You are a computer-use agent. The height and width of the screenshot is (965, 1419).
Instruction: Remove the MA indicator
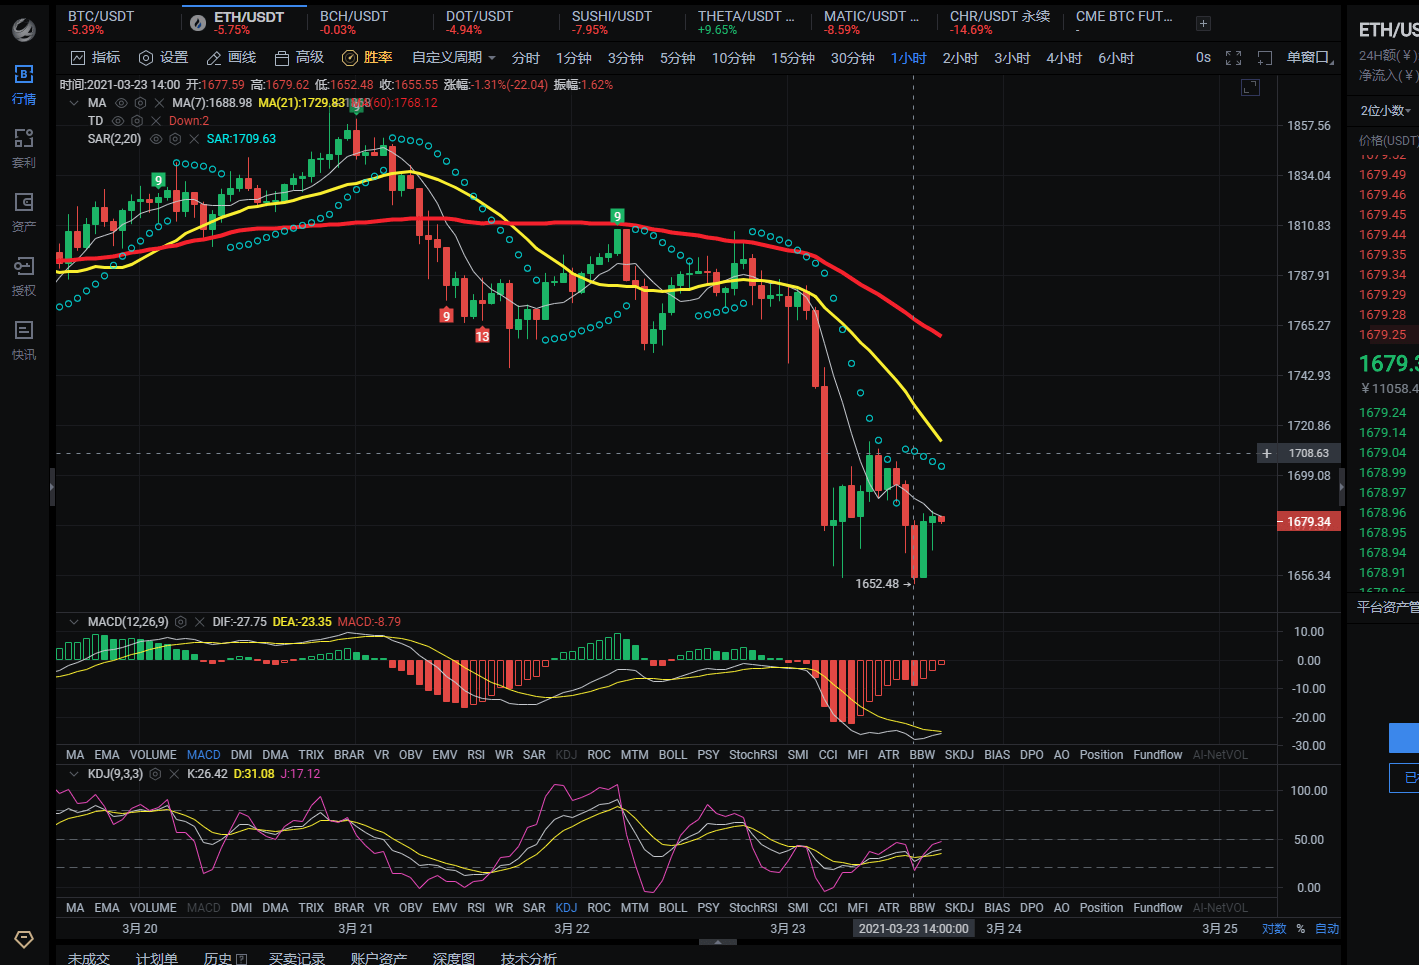(159, 103)
